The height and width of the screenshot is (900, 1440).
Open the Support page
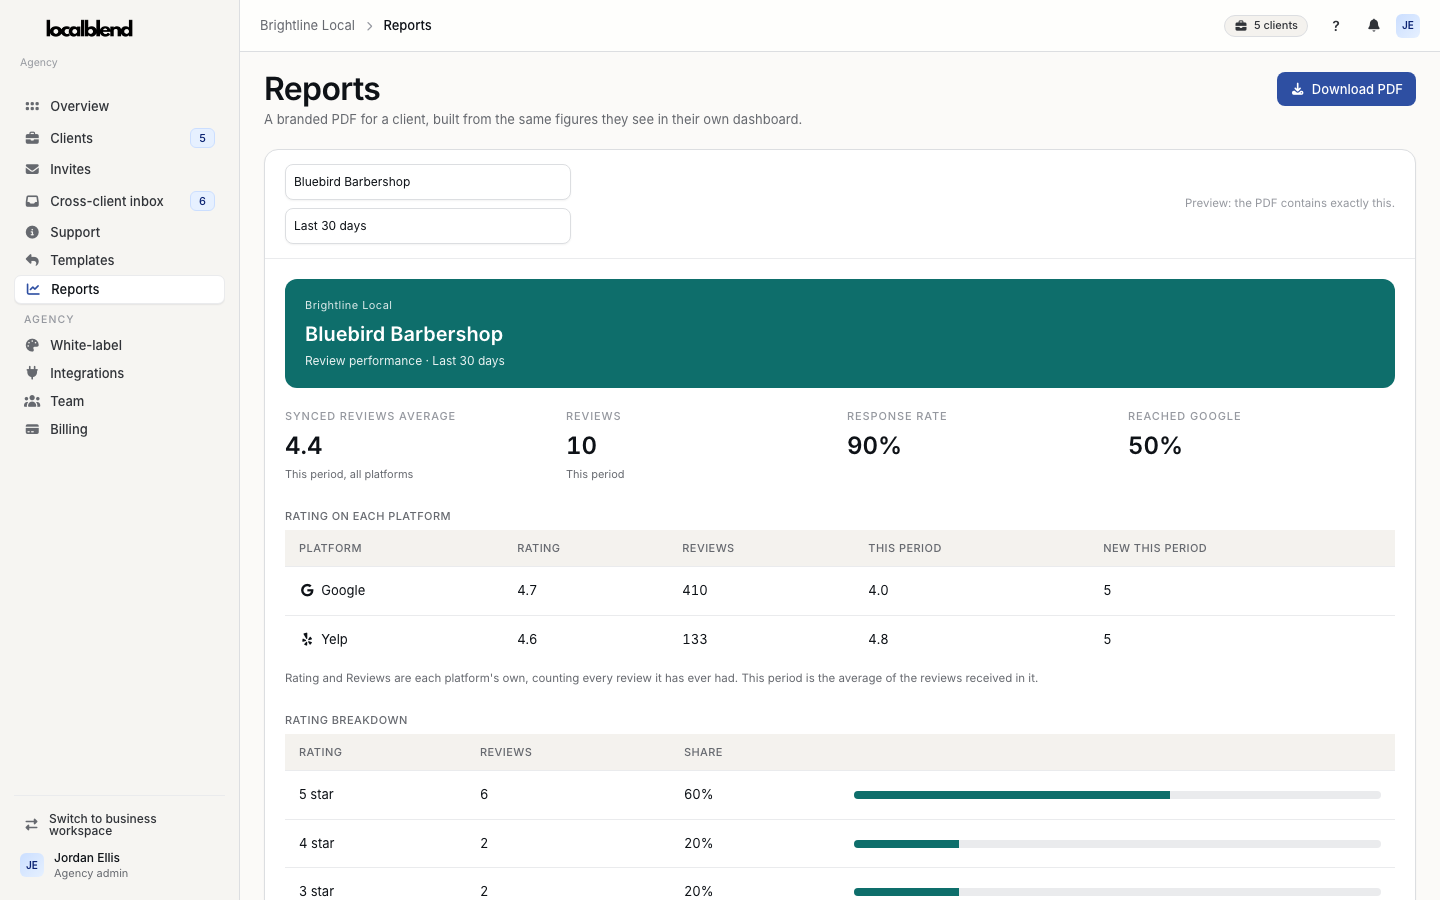pyautogui.click(x=119, y=232)
